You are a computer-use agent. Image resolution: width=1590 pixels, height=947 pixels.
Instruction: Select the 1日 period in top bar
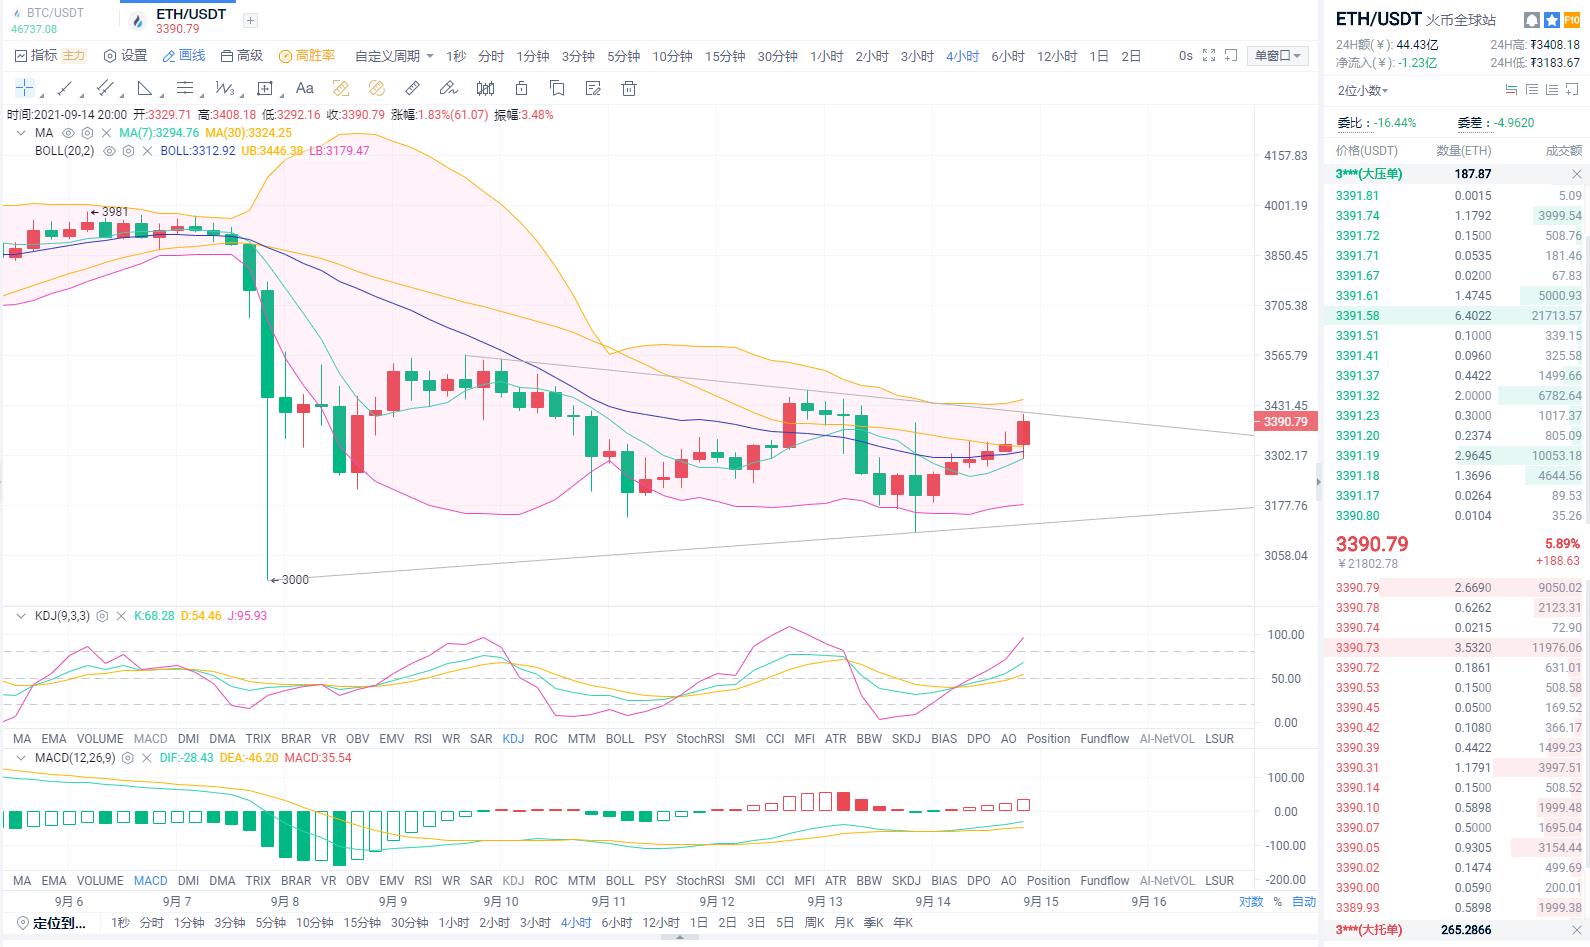(x=1099, y=56)
